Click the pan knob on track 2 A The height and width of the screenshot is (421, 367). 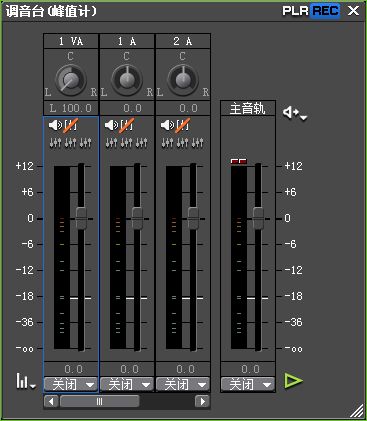click(x=182, y=80)
